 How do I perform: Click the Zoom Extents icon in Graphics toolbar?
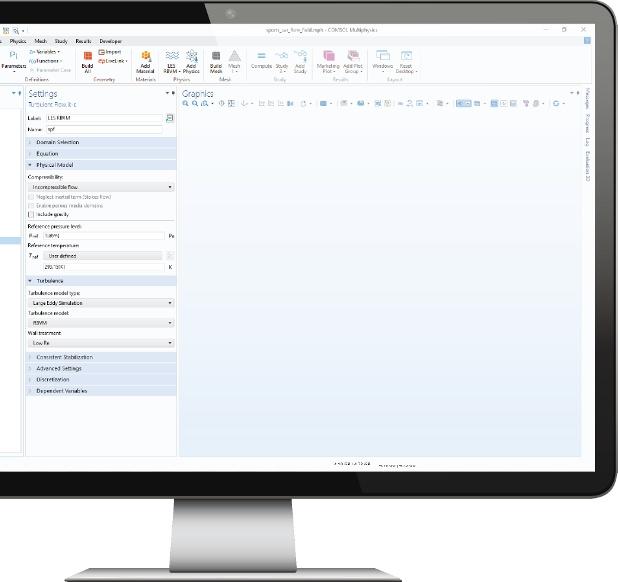231,104
